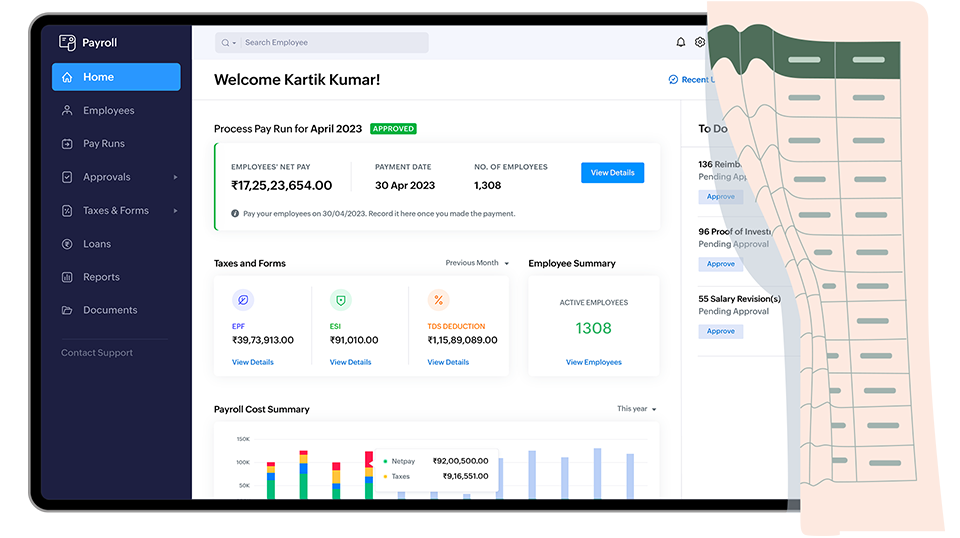This screenshot has height=538, width=960.
Task: Click the notification bell icon
Action: [681, 43]
